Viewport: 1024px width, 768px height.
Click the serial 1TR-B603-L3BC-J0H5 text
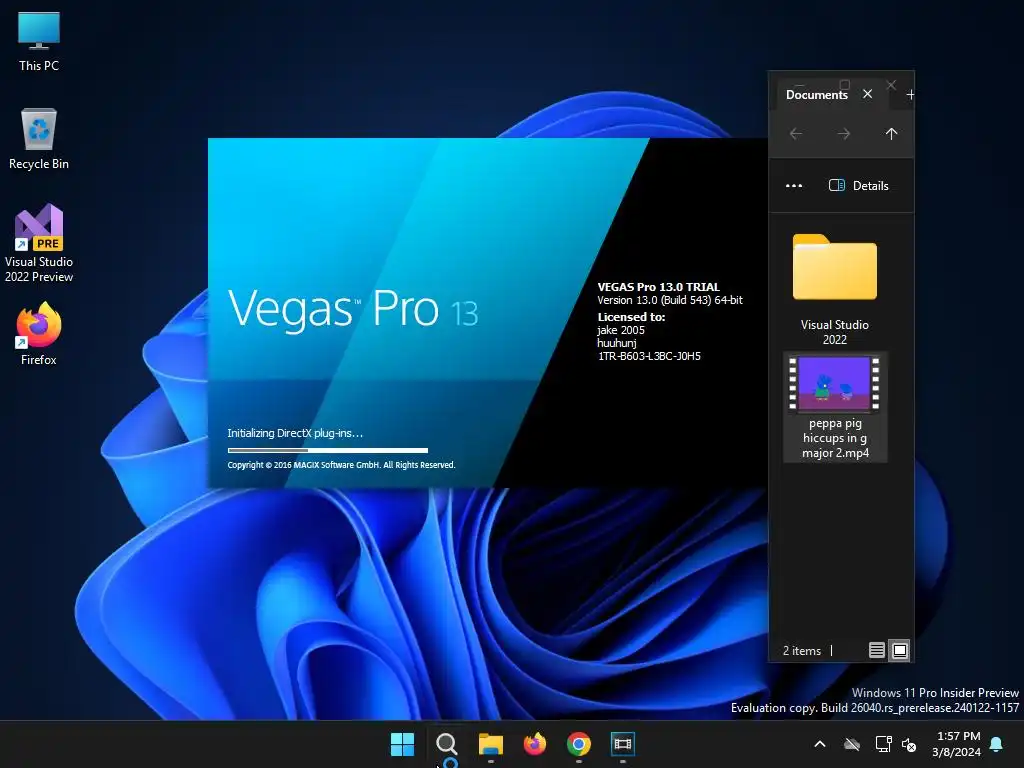(x=649, y=356)
